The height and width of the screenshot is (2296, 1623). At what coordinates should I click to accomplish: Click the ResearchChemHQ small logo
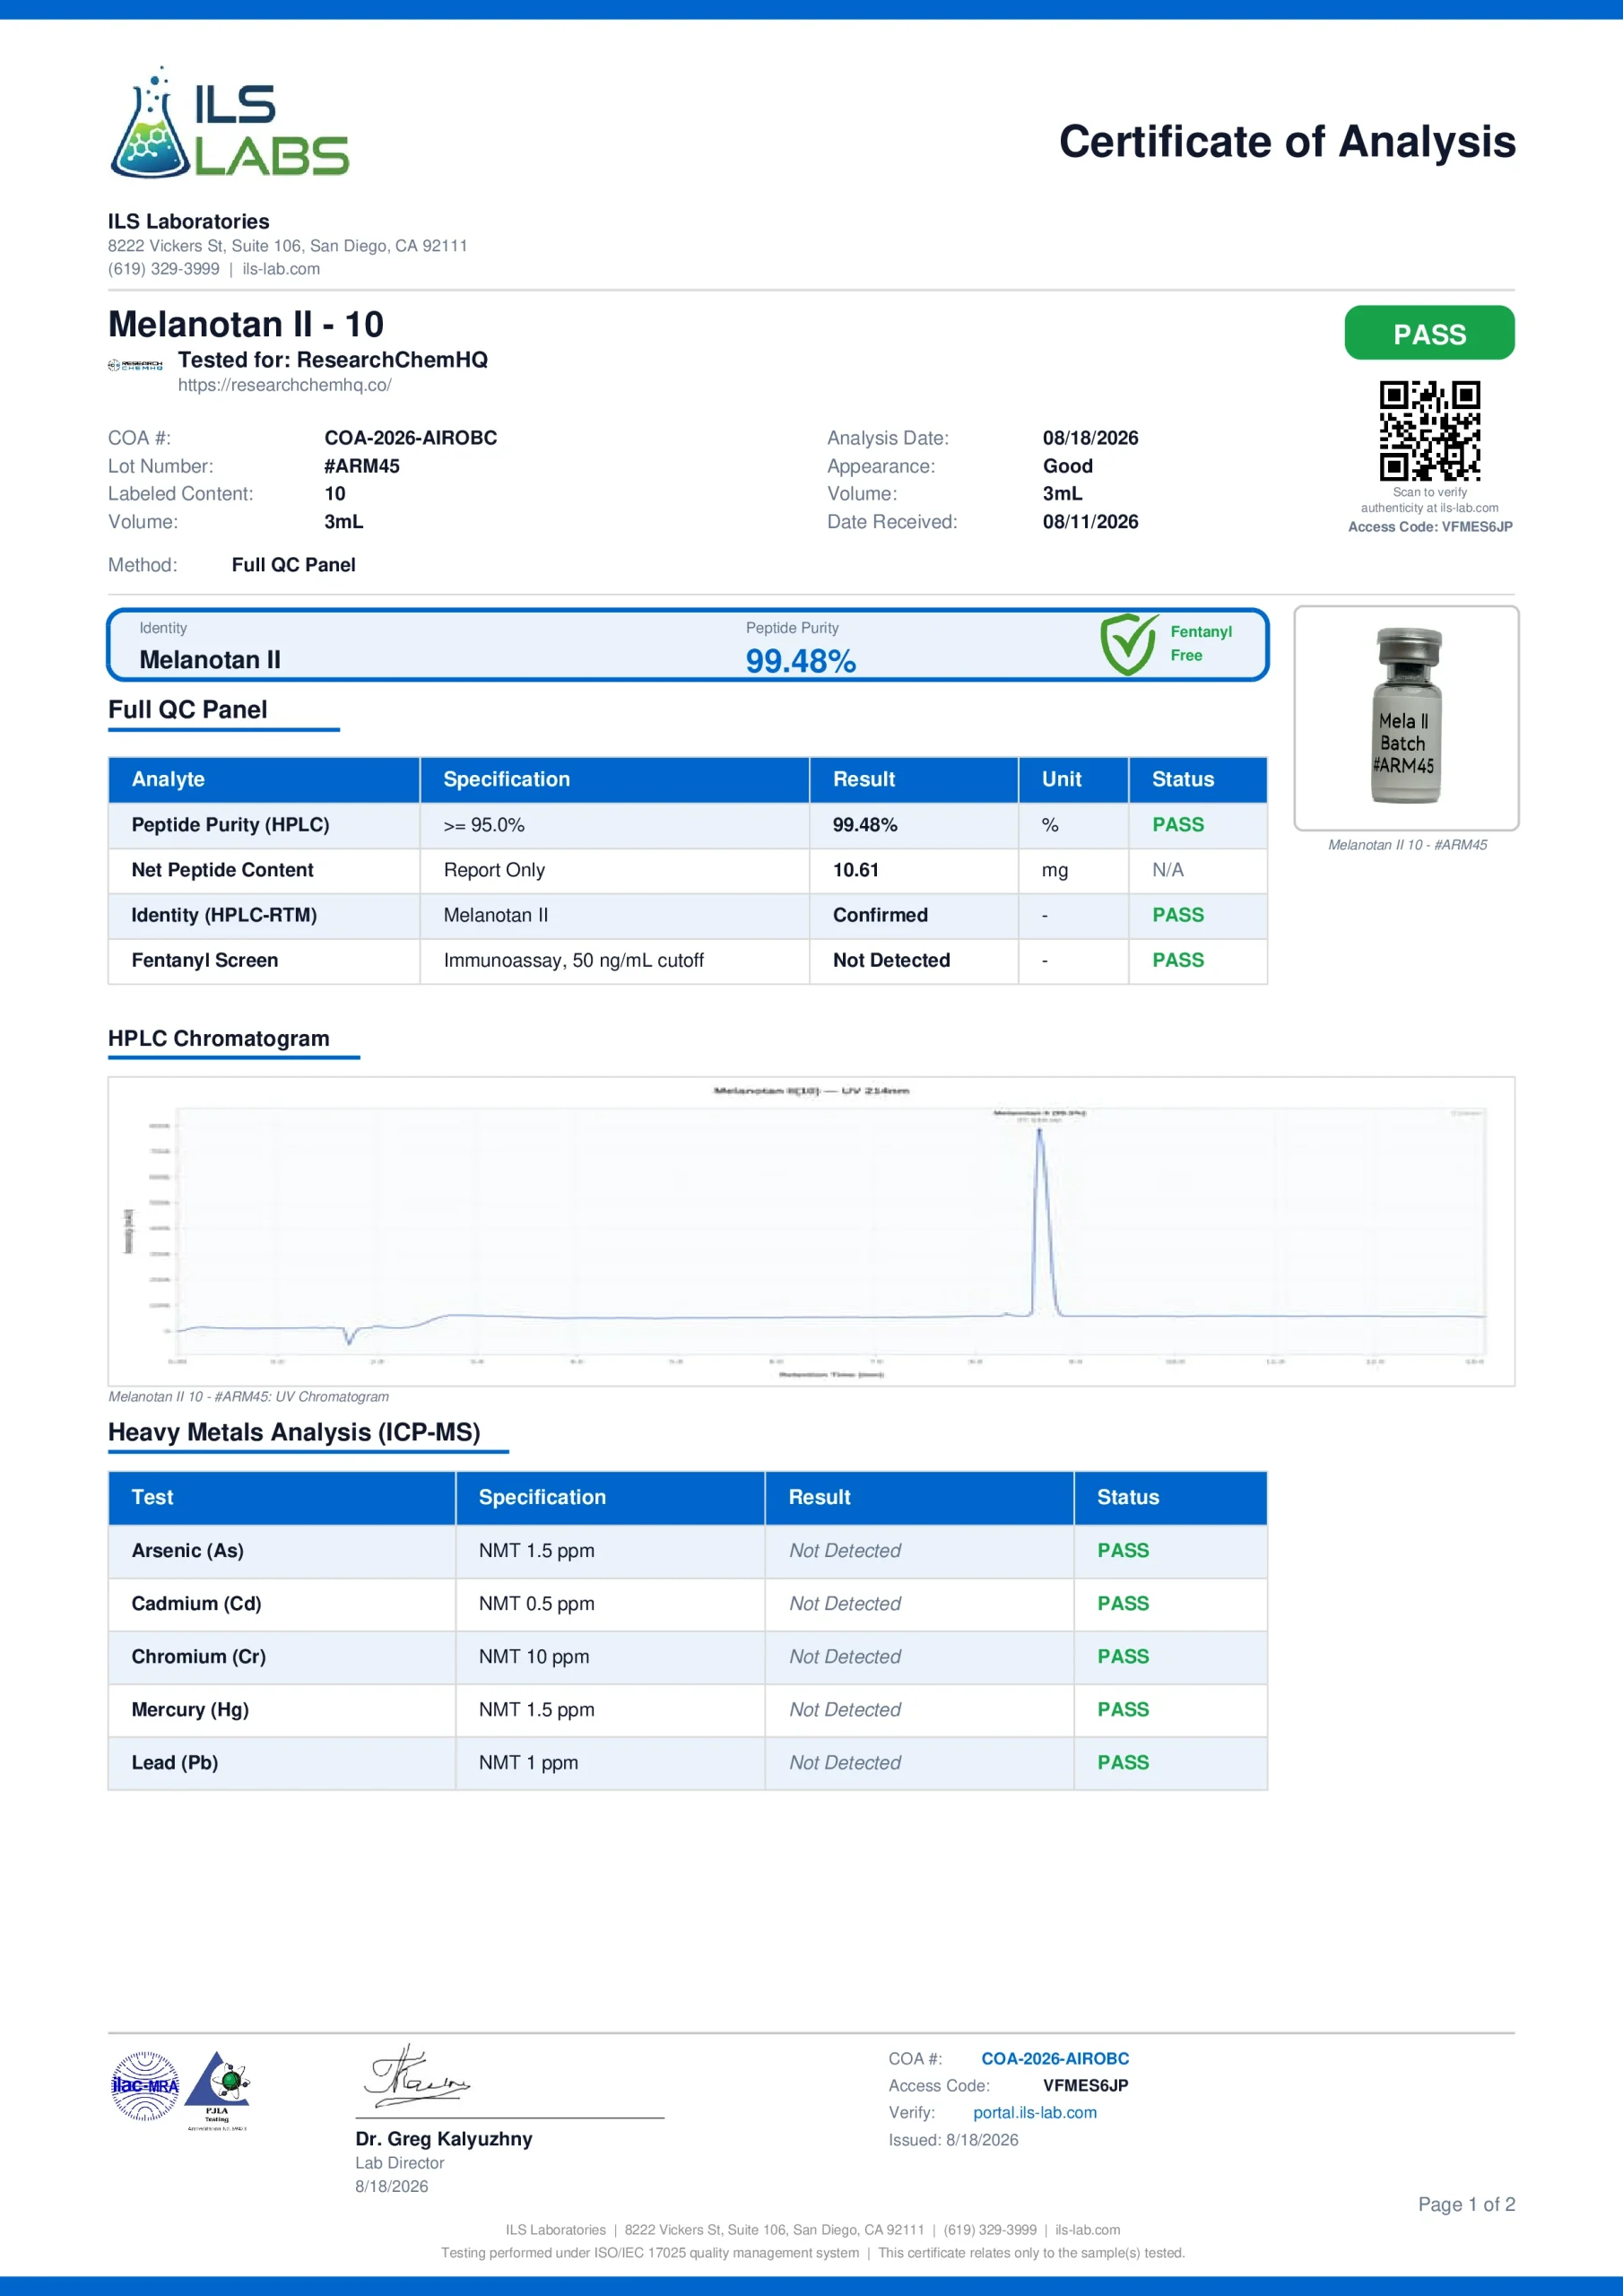pyautogui.click(x=135, y=365)
